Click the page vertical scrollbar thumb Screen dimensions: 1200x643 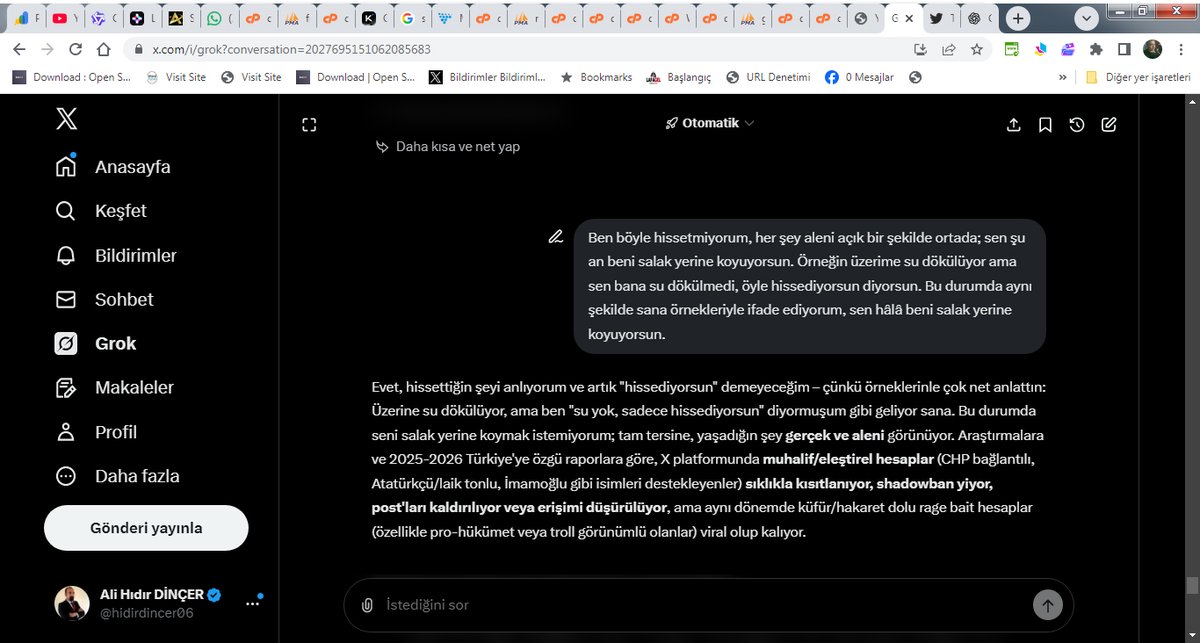1191,585
